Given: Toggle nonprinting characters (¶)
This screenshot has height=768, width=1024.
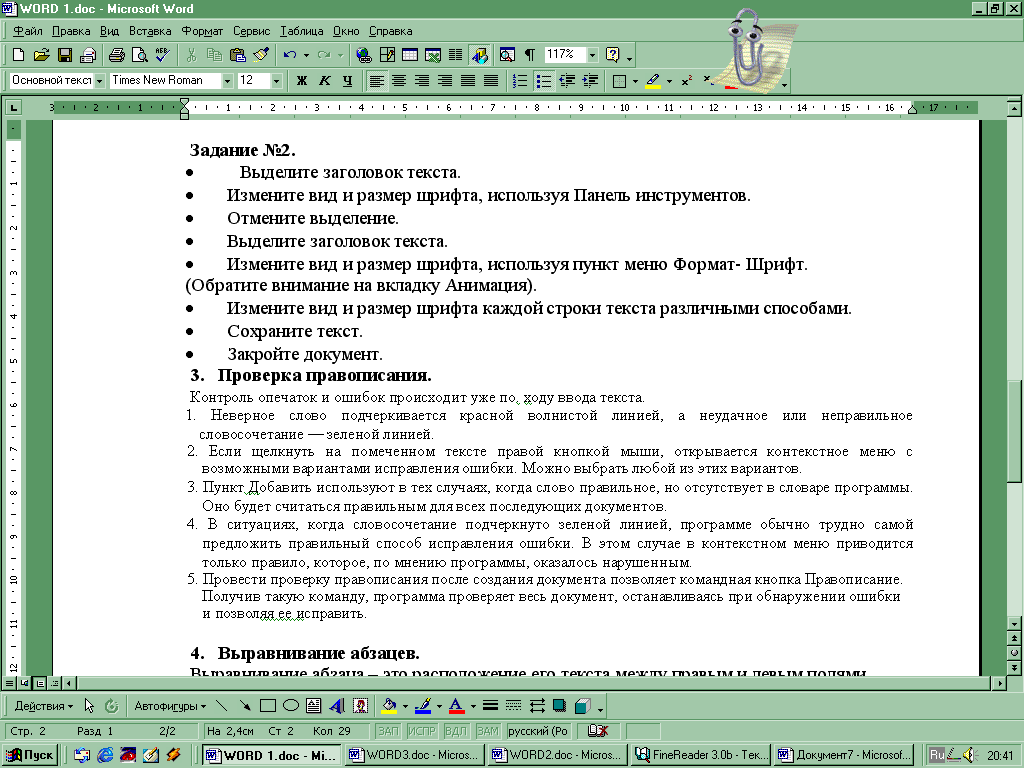Looking at the screenshot, I should tap(530, 55).
